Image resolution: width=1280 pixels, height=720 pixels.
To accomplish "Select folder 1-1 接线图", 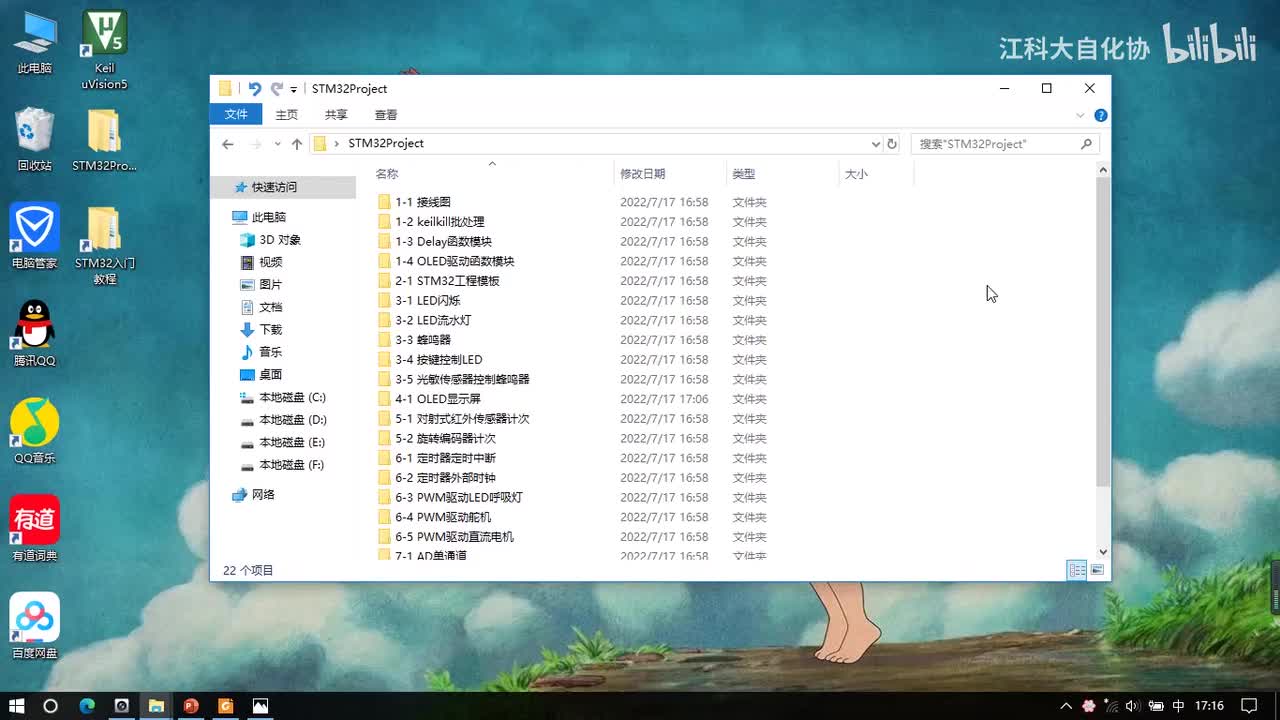I will tap(414, 202).
